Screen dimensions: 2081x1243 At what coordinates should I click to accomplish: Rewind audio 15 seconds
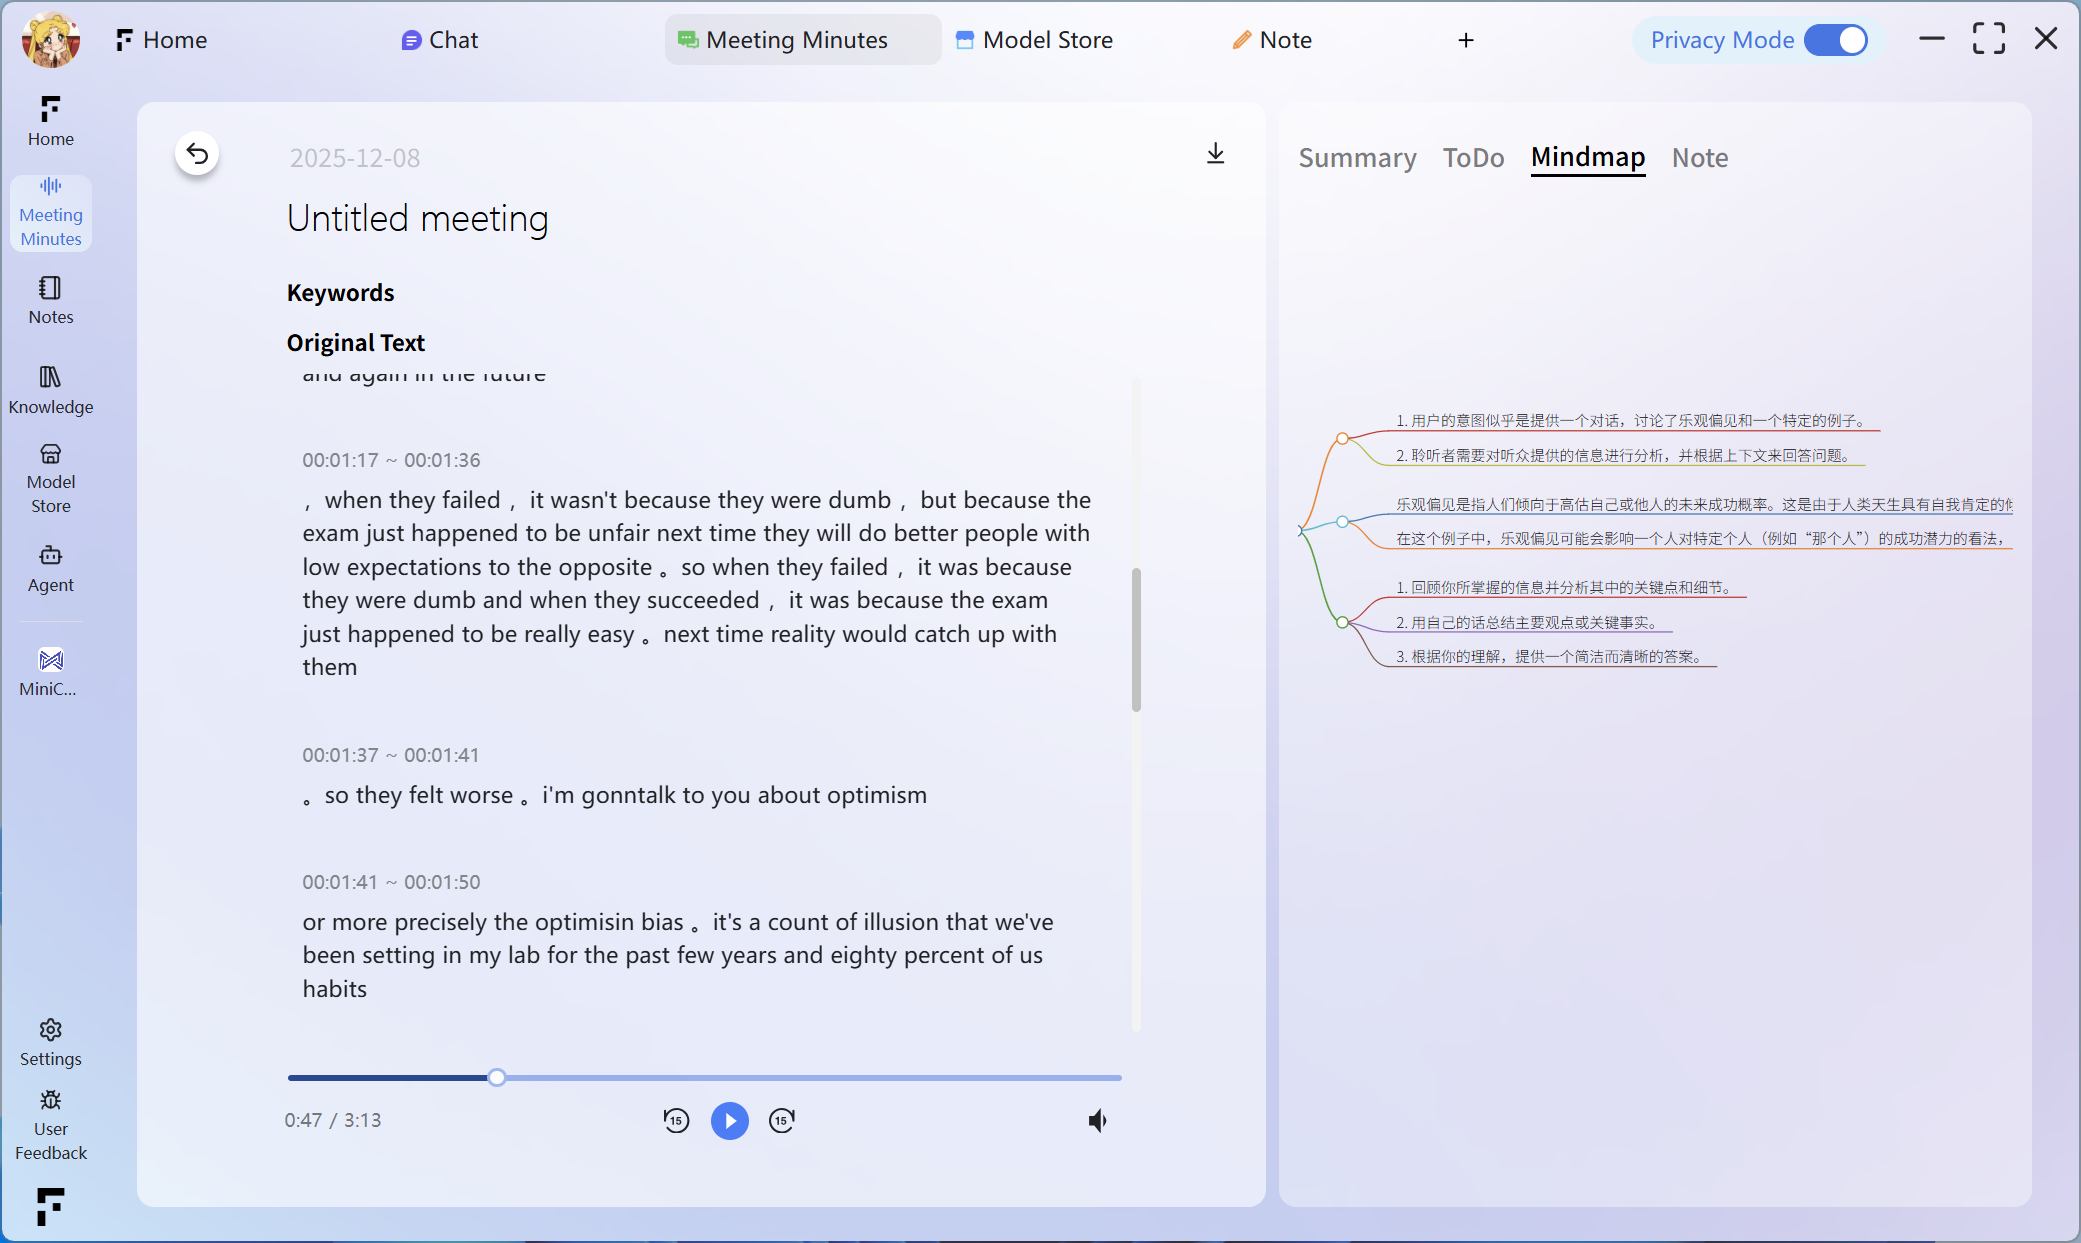pyautogui.click(x=676, y=1121)
